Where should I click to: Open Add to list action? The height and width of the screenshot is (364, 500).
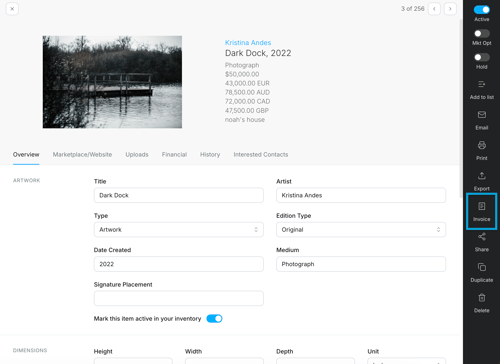click(x=482, y=90)
